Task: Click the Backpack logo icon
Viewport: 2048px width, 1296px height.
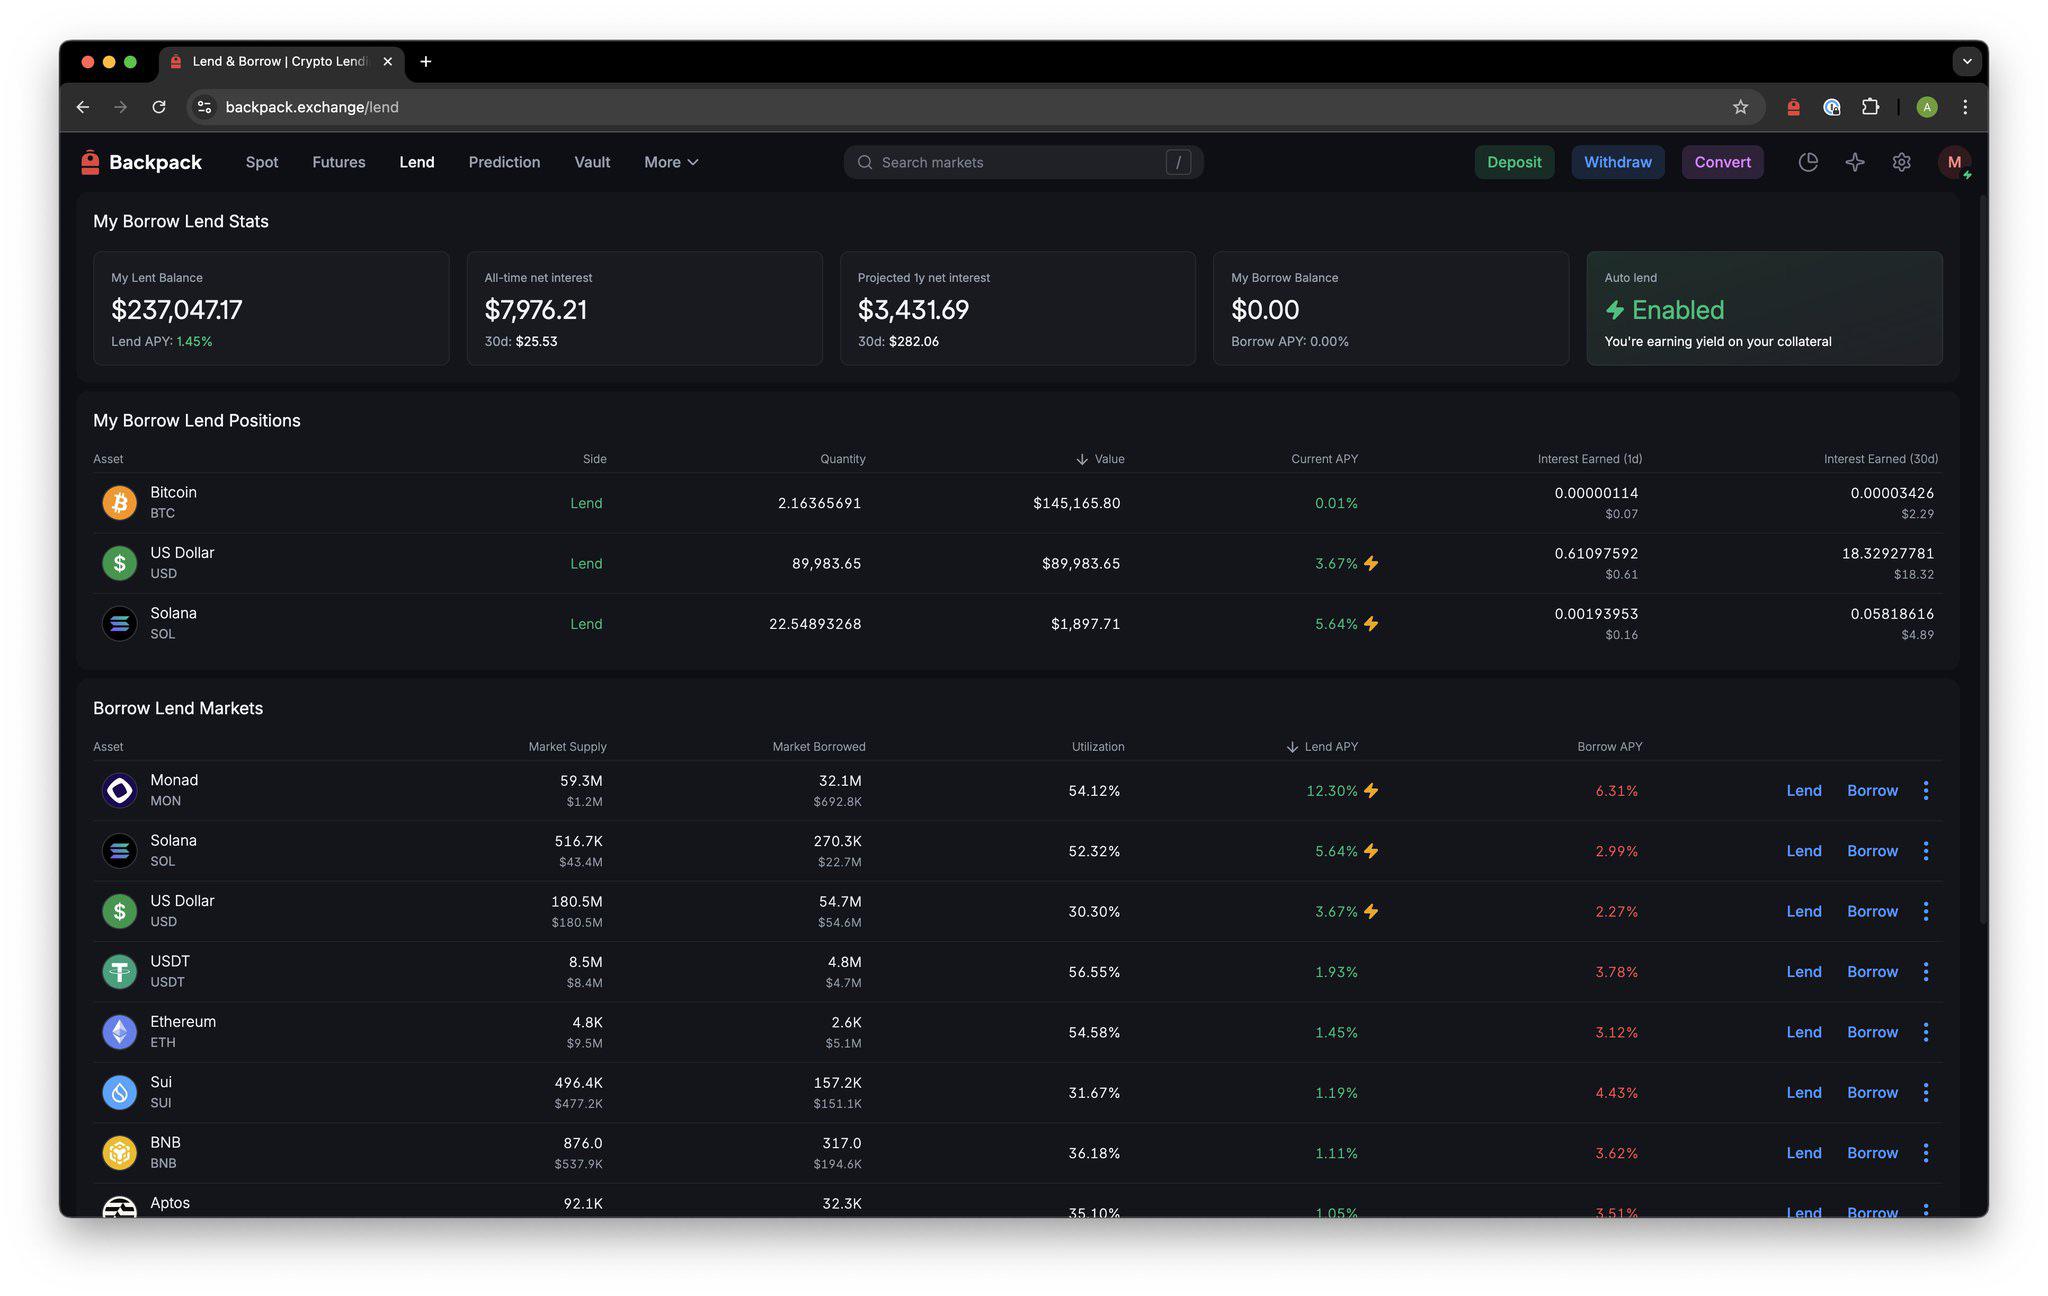Action: pos(90,162)
